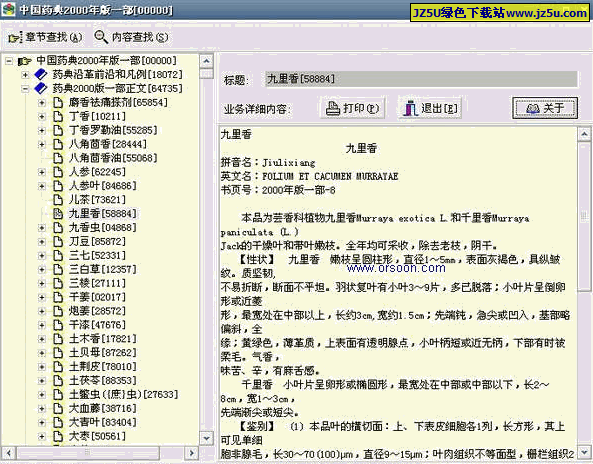Click the document icon beside 八角茴香[28444]

[58, 144]
